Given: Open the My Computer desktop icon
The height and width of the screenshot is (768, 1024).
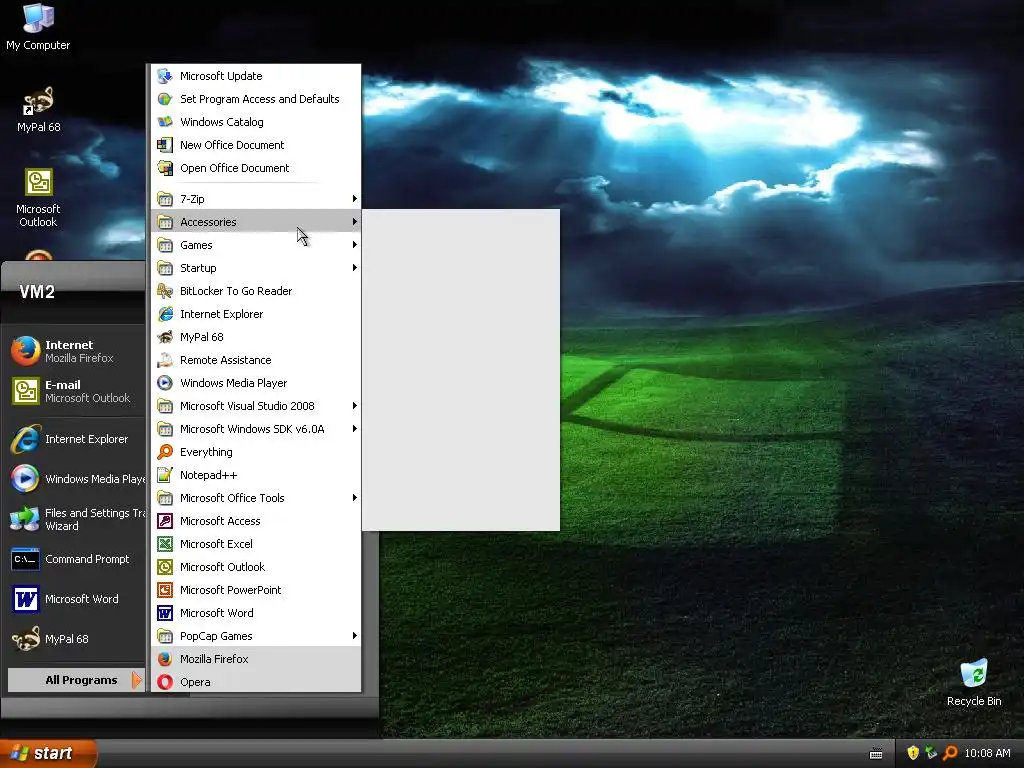Looking at the screenshot, I should (38, 27).
